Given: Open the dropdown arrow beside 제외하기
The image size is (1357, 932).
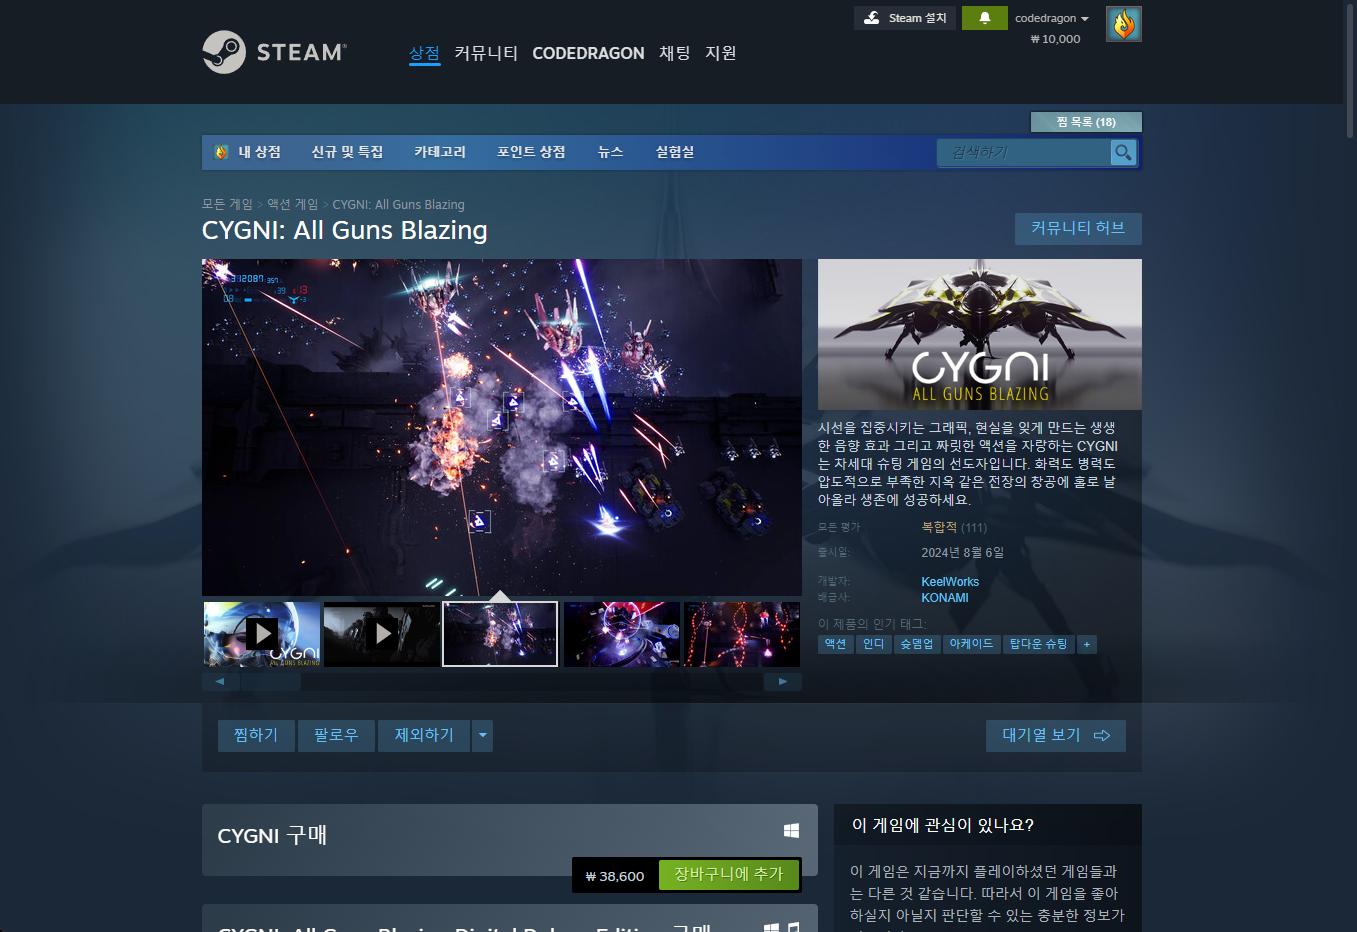Looking at the screenshot, I should click(483, 735).
